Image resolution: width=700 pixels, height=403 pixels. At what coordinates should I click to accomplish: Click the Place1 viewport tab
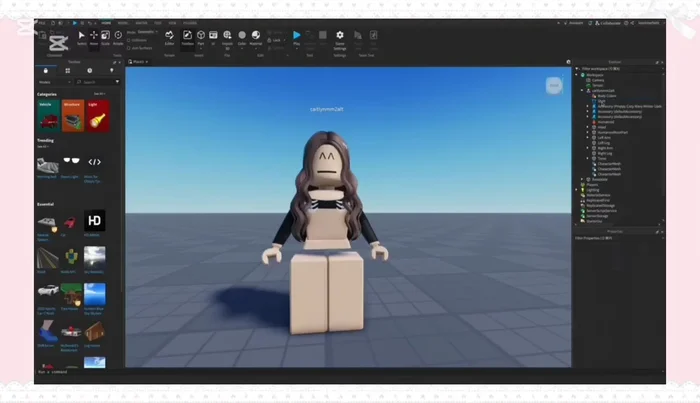coord(138,62)
